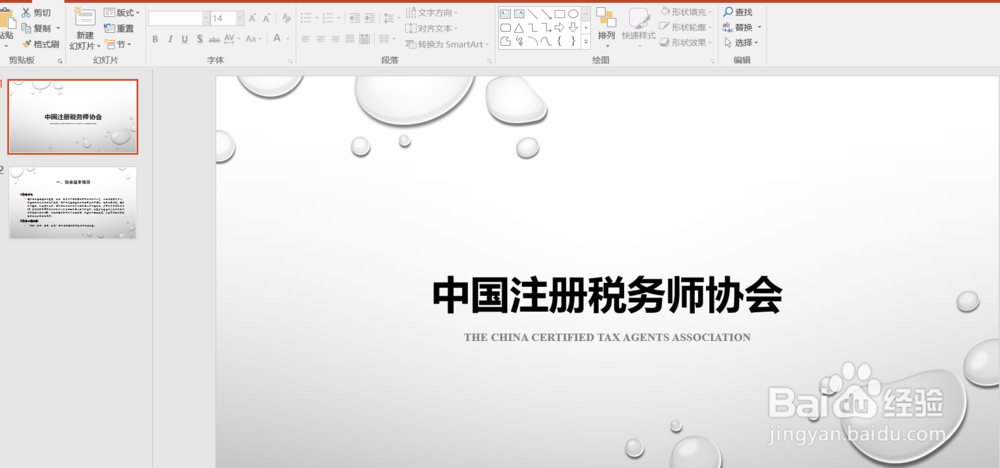The width and height of the screenshot is (1000, 468).
Task: Select the left brace shape
Action: (559, 41)
